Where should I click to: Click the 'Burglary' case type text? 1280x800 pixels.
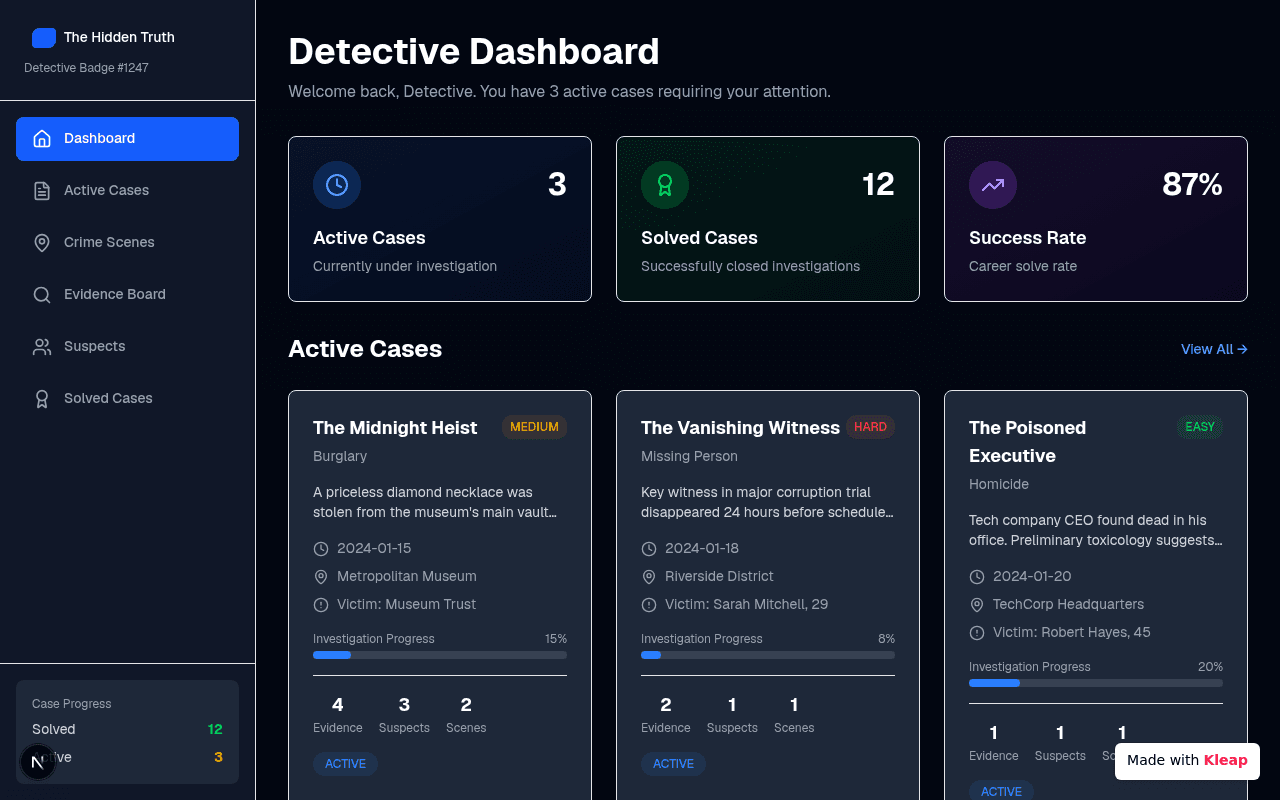point(340,456)
